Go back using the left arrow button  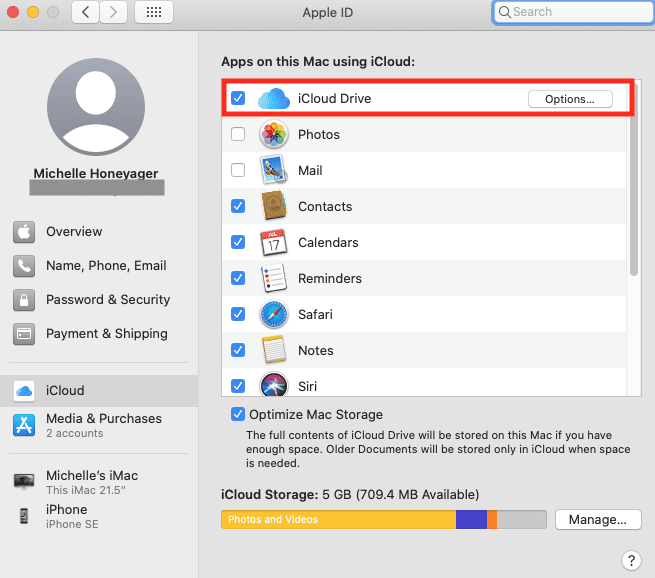(x=85, y=12)
